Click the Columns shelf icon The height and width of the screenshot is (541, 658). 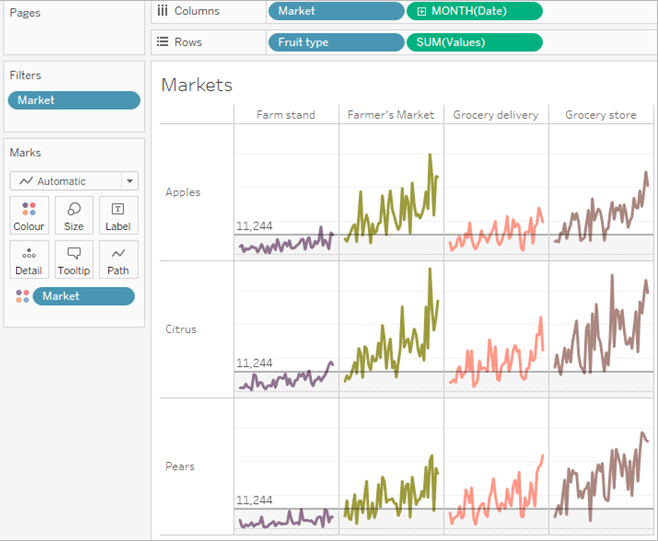(x=162, y=10)
